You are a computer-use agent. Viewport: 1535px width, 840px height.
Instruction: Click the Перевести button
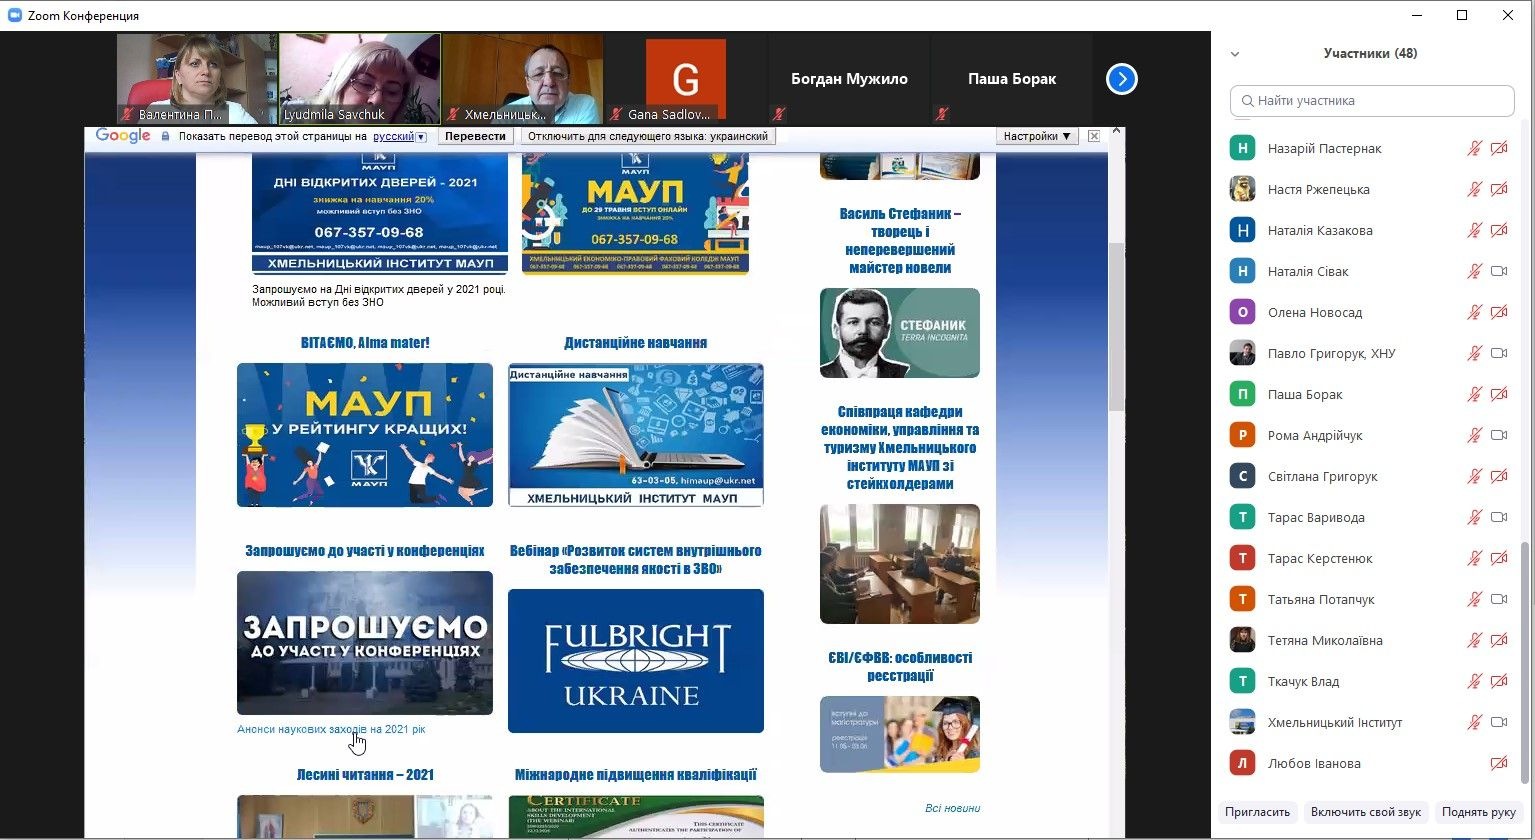475,136
